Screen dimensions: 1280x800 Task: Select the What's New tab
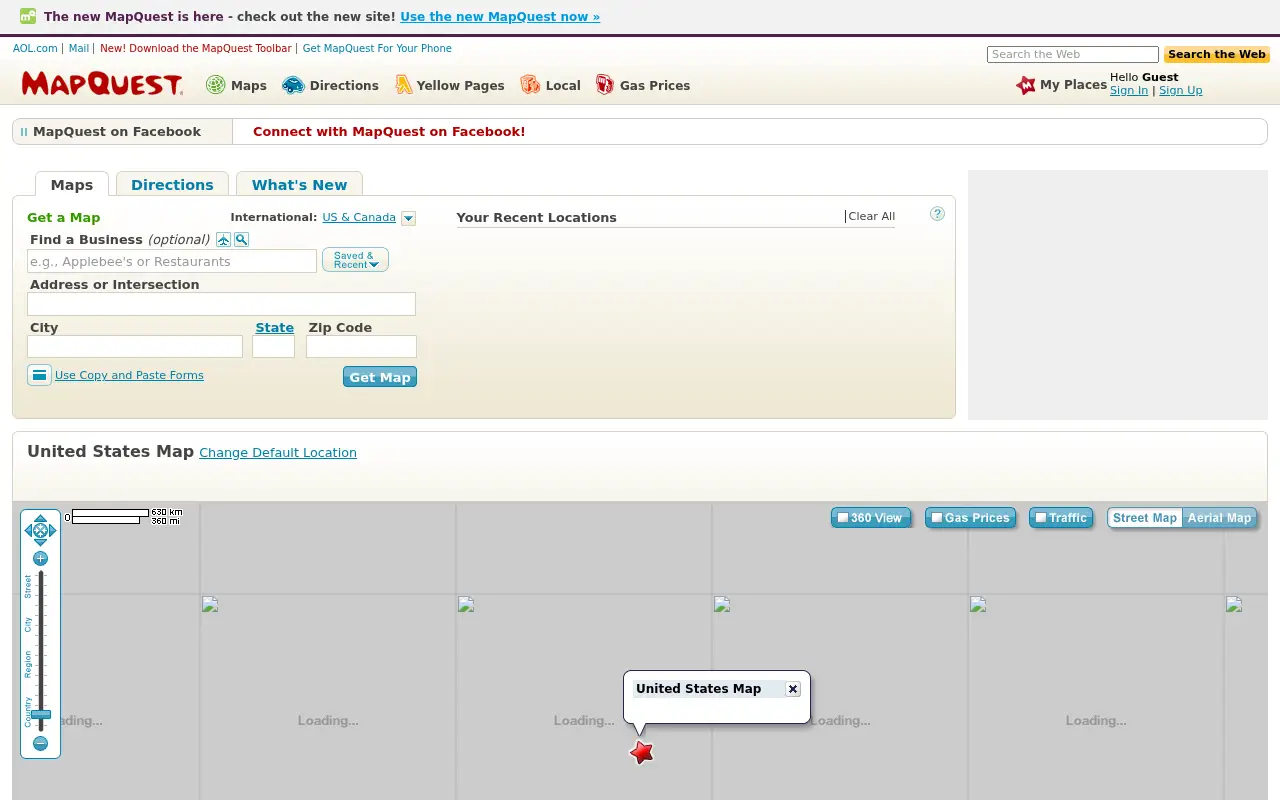(x=299, y=184)
